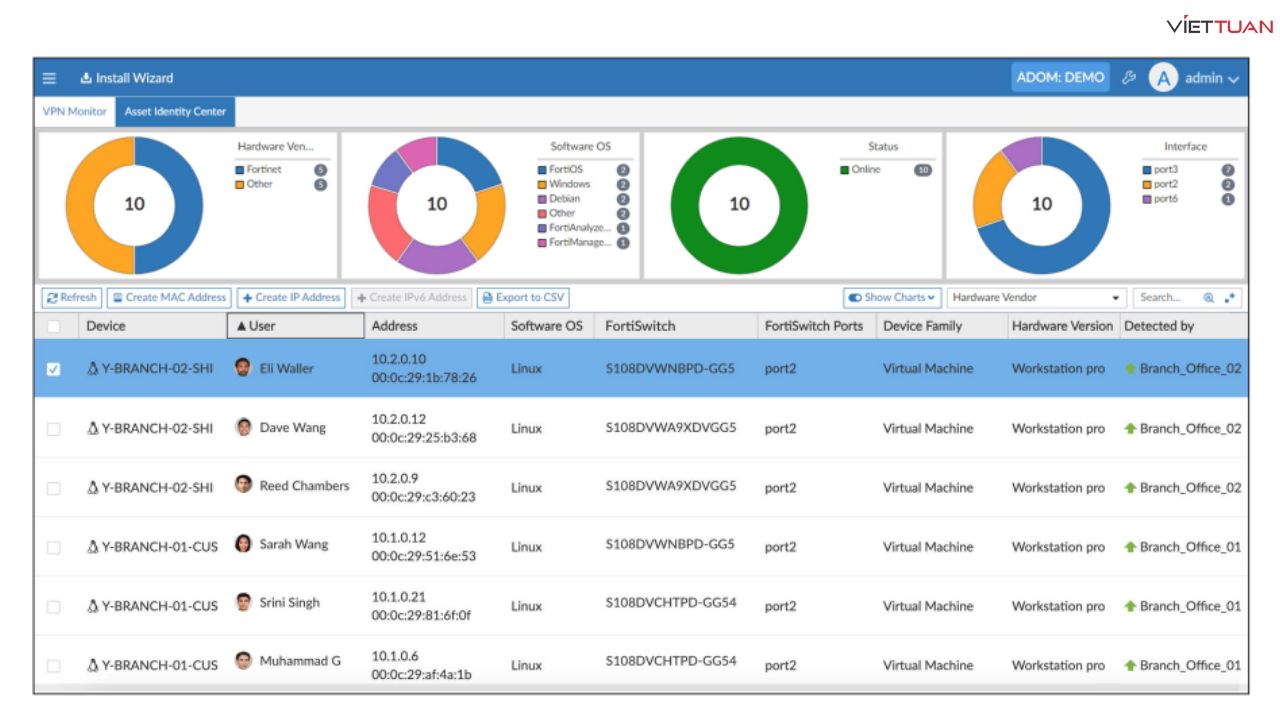Switch to the VPN Monitor tab
Viewport: 1280px width, 720px height.
click(74, 112)
